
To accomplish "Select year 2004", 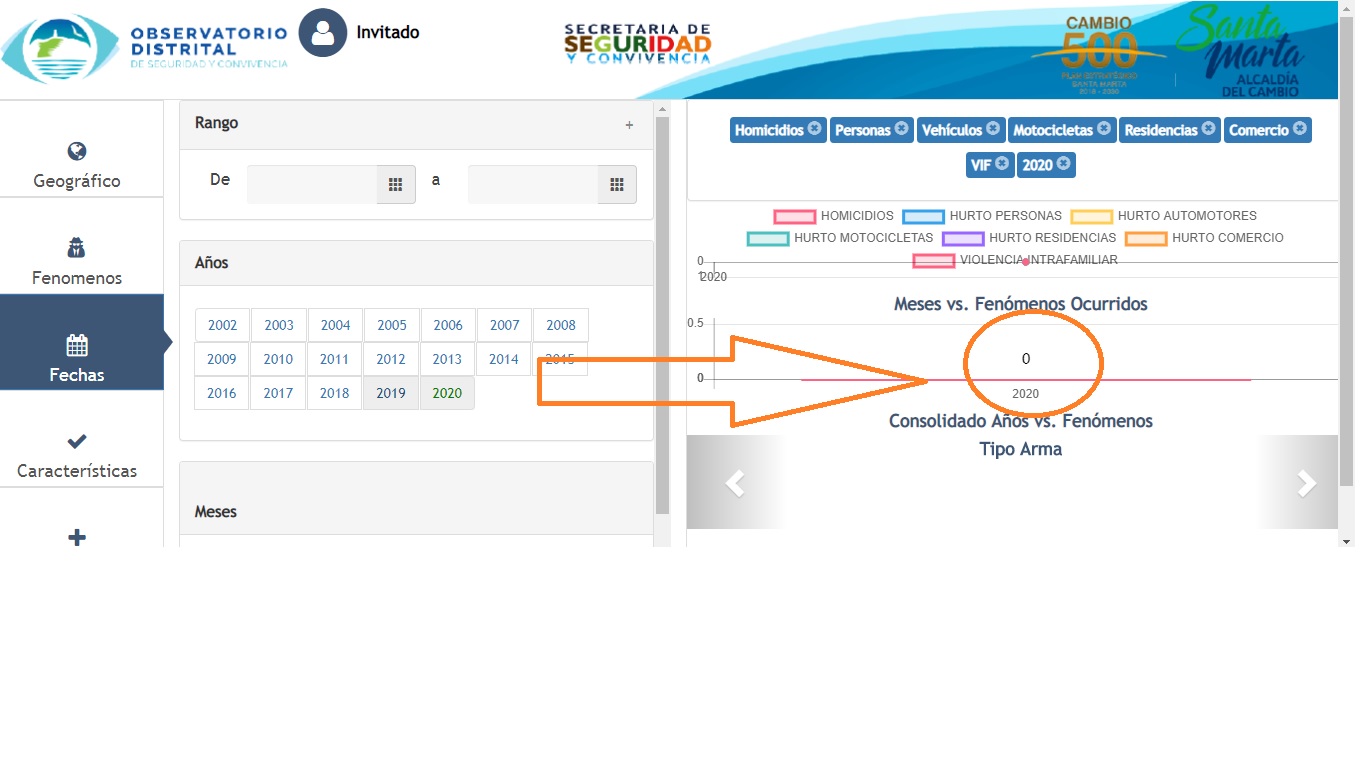I will [335, 325].
